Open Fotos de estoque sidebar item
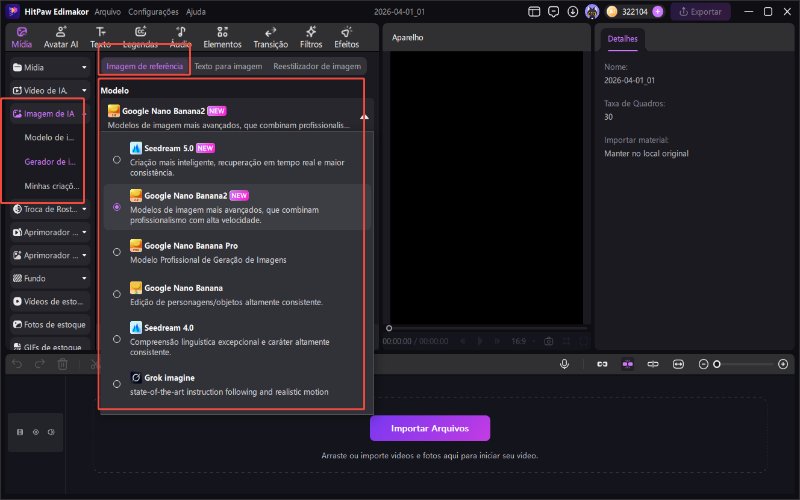 [49, 324]
